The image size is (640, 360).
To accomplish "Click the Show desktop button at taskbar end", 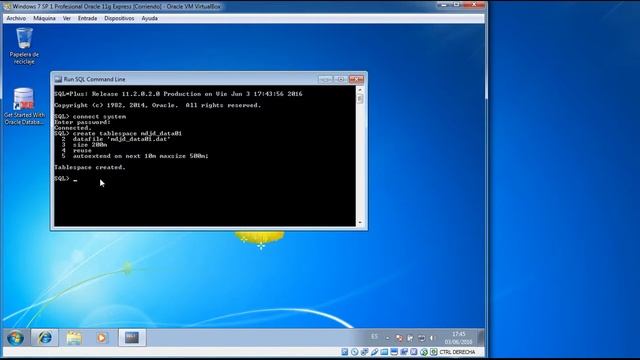I will point(481,338).
